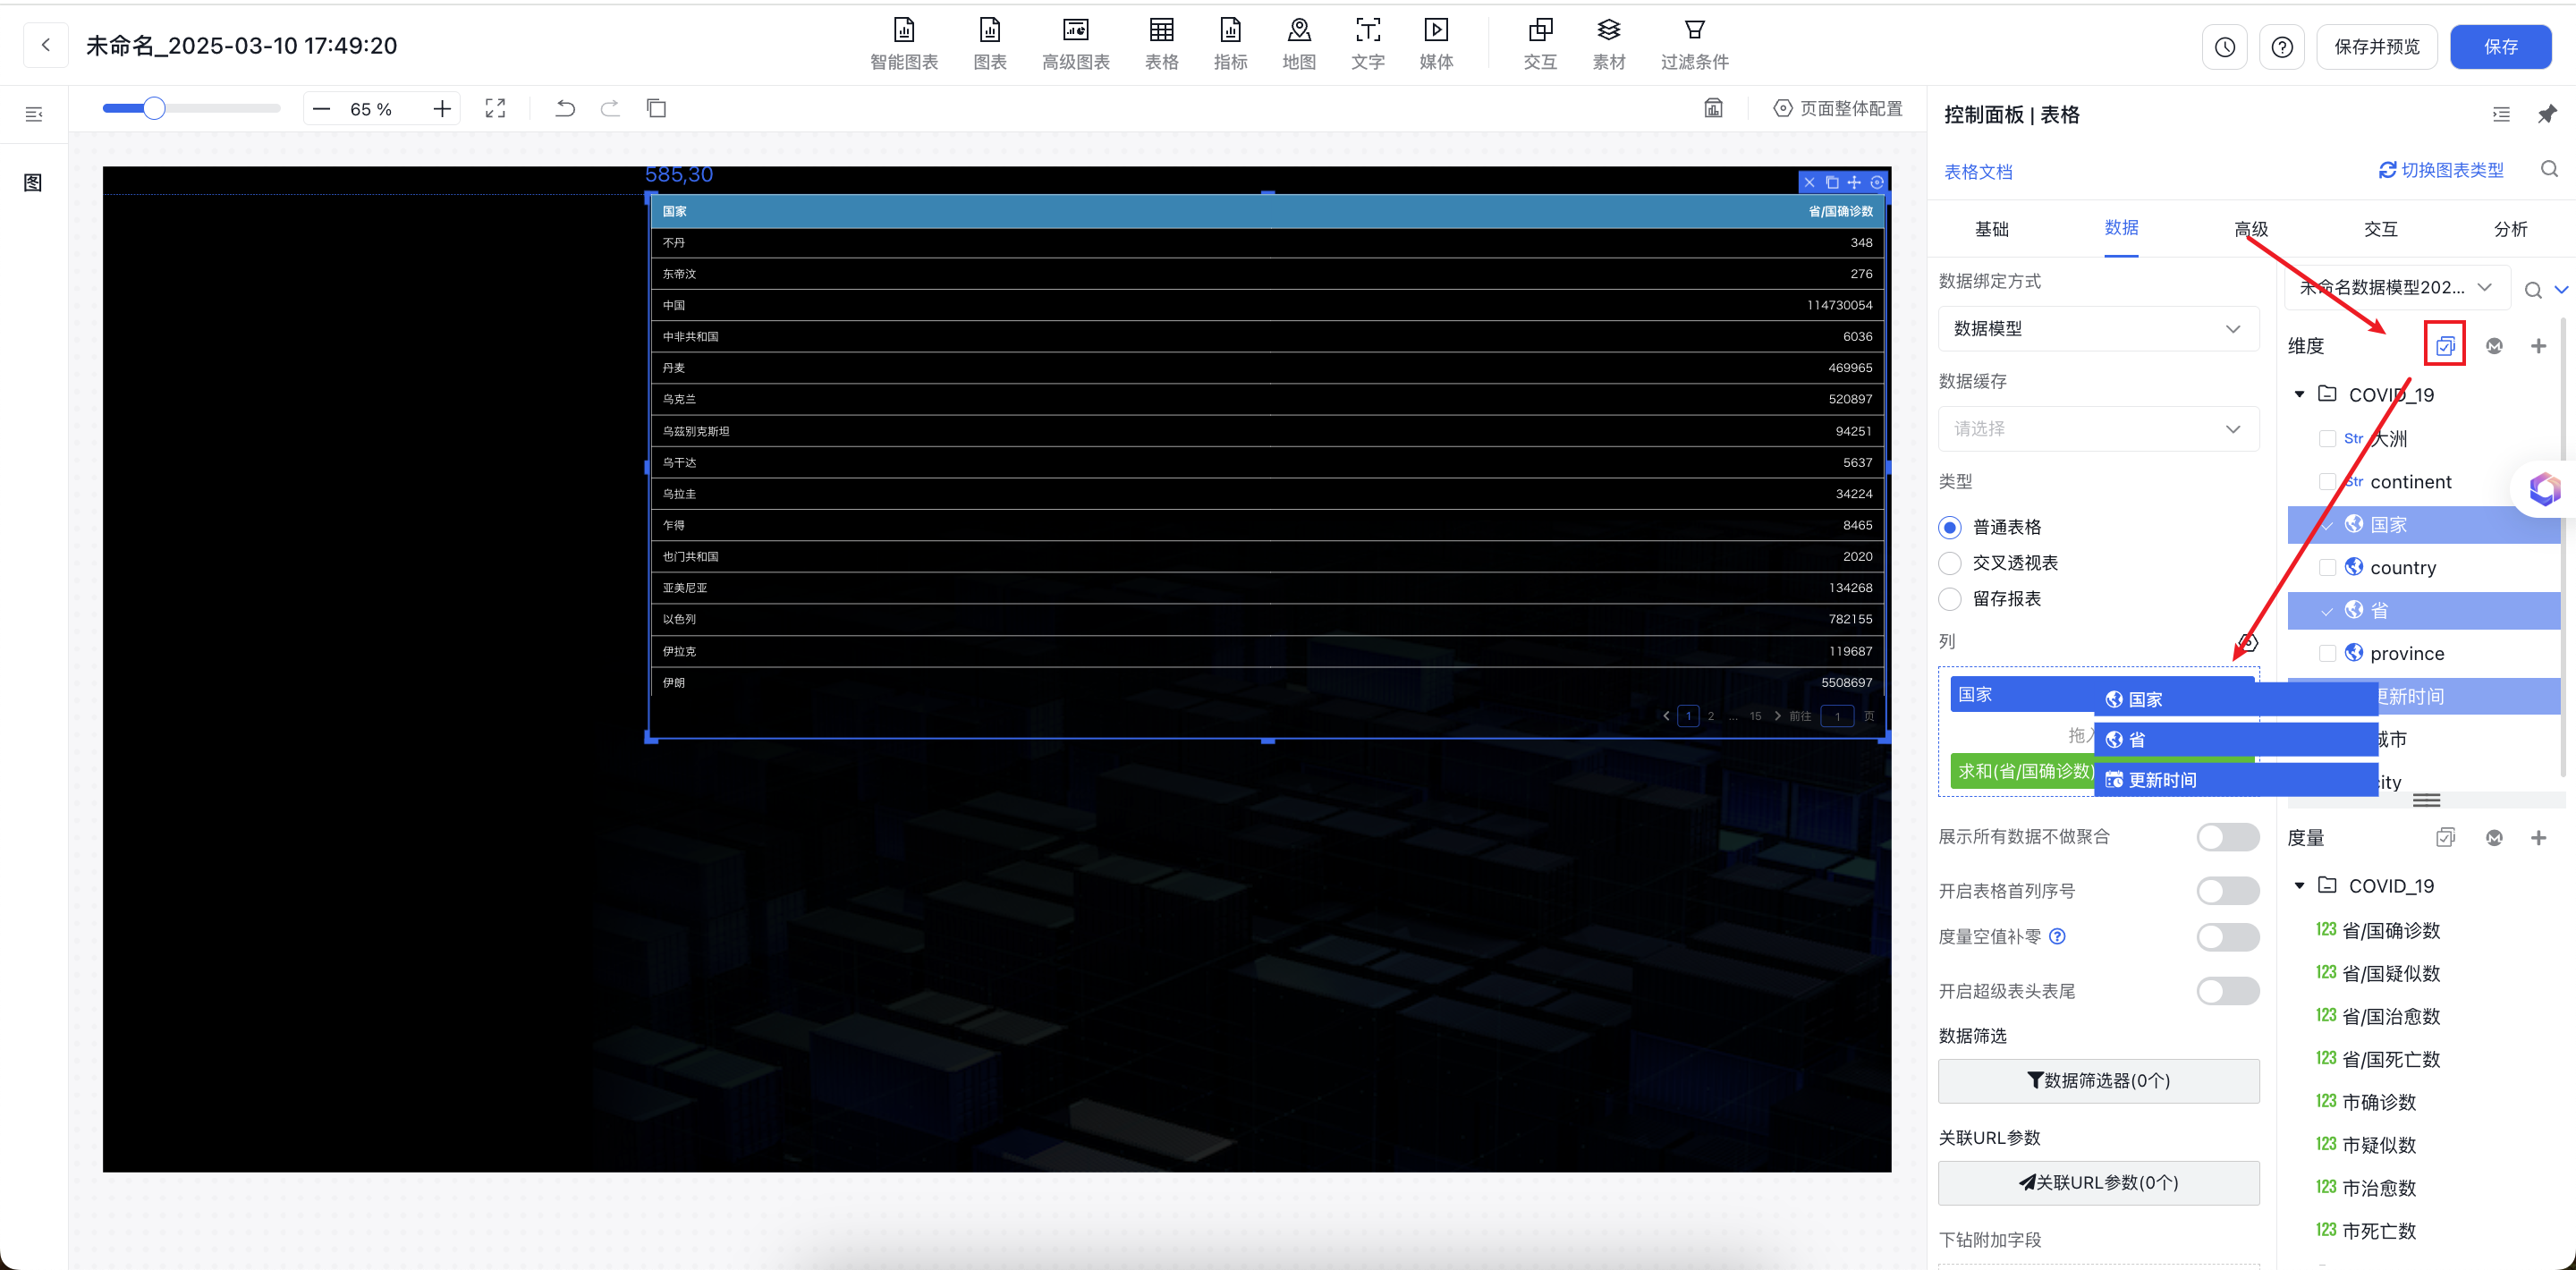Viewport: 2576px width, 1270px height.
Task: Click the 保存 save button
Action: [x=2500, y=47]
